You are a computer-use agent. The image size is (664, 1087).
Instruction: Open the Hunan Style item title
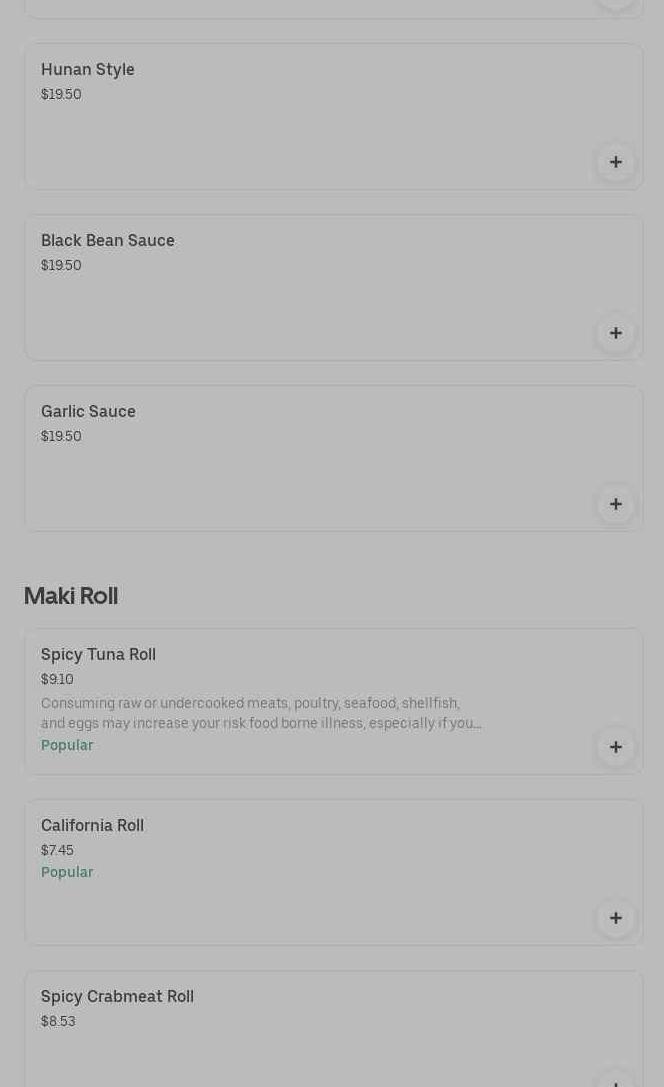point(88,69)
